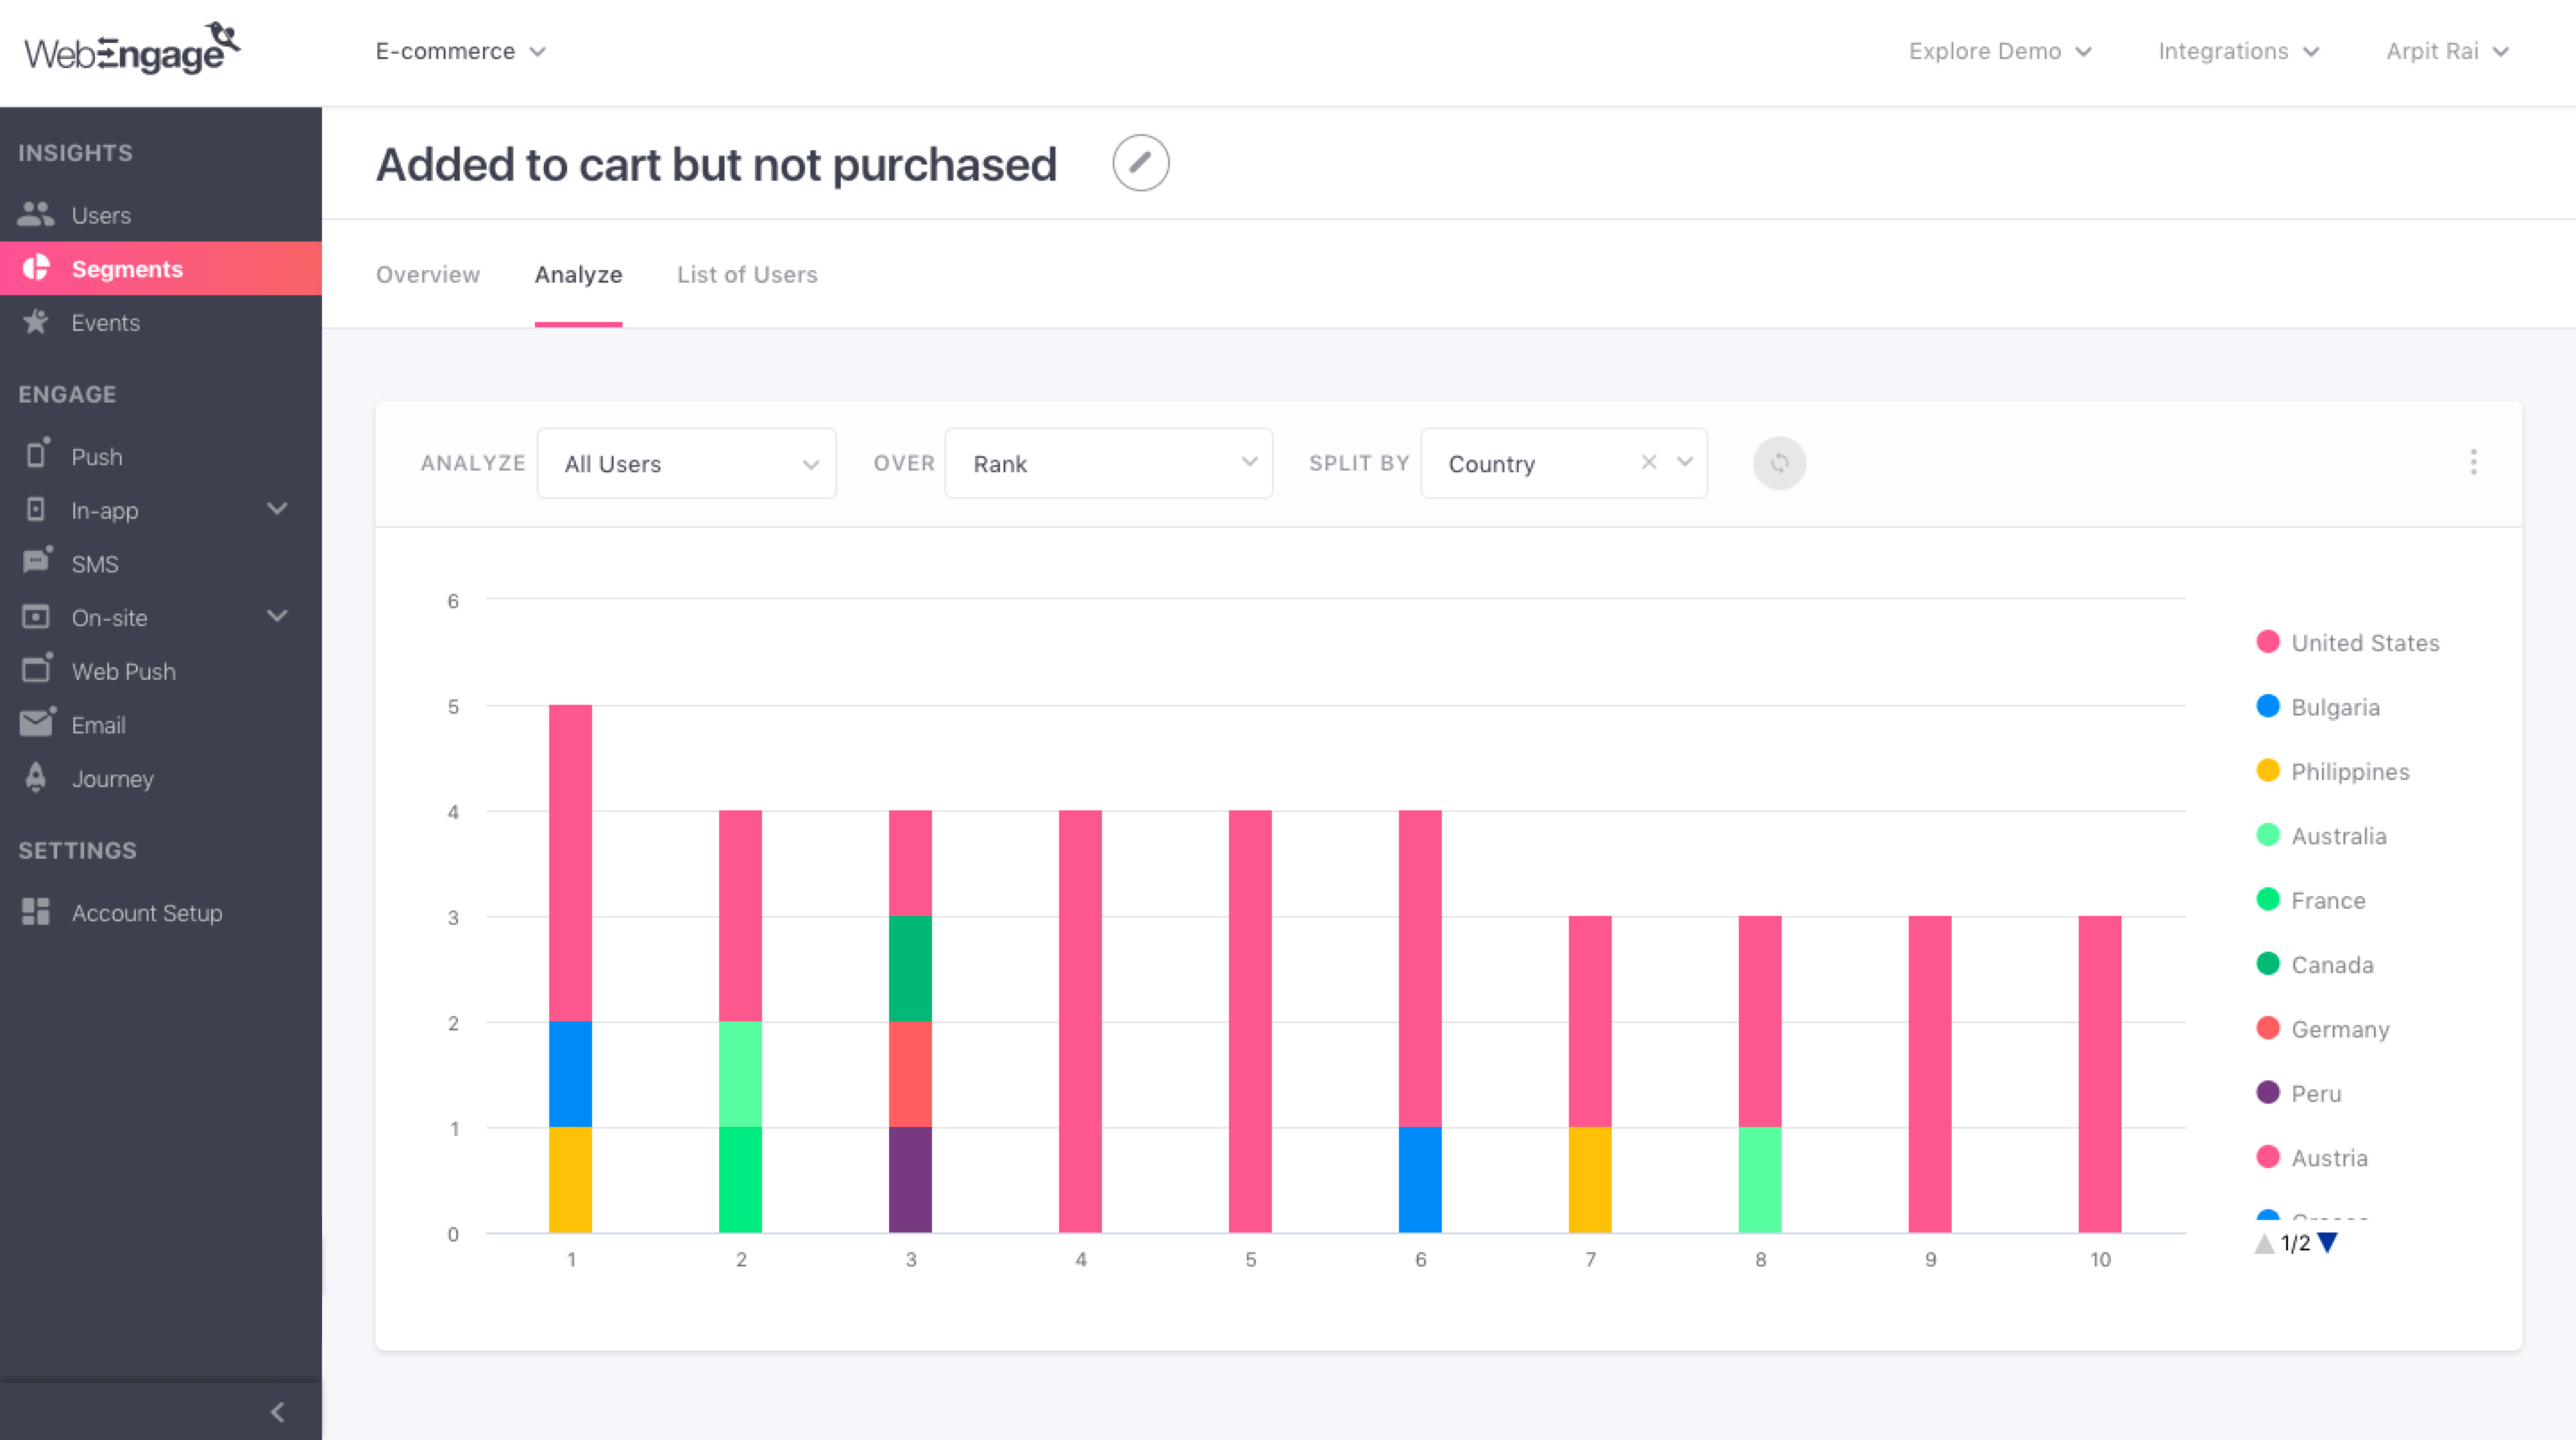Click the refresh icon next to Split By
2576x1440 pixels.
(1778, 463)
